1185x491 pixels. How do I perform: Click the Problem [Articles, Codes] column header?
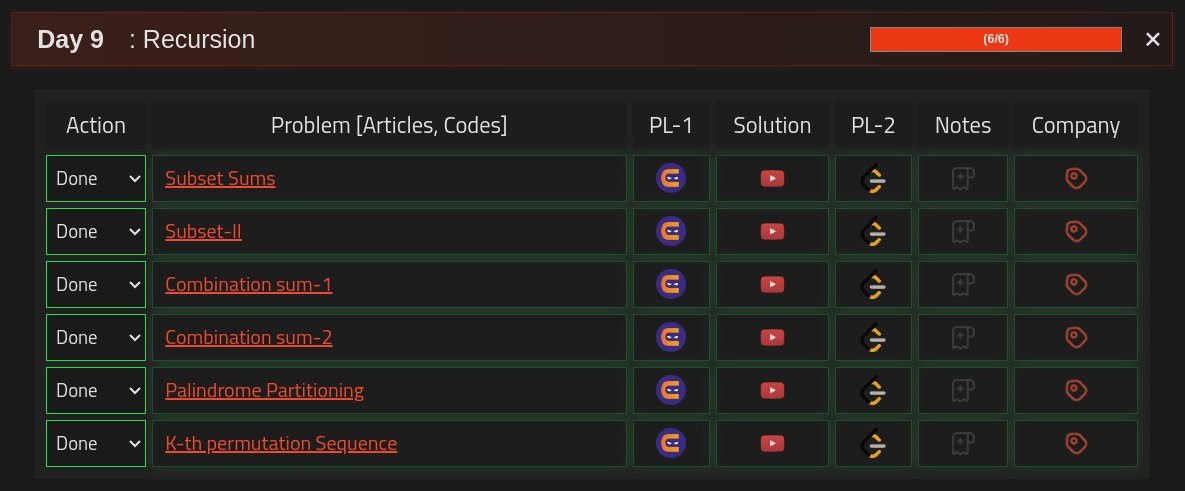tap(389, 125)
